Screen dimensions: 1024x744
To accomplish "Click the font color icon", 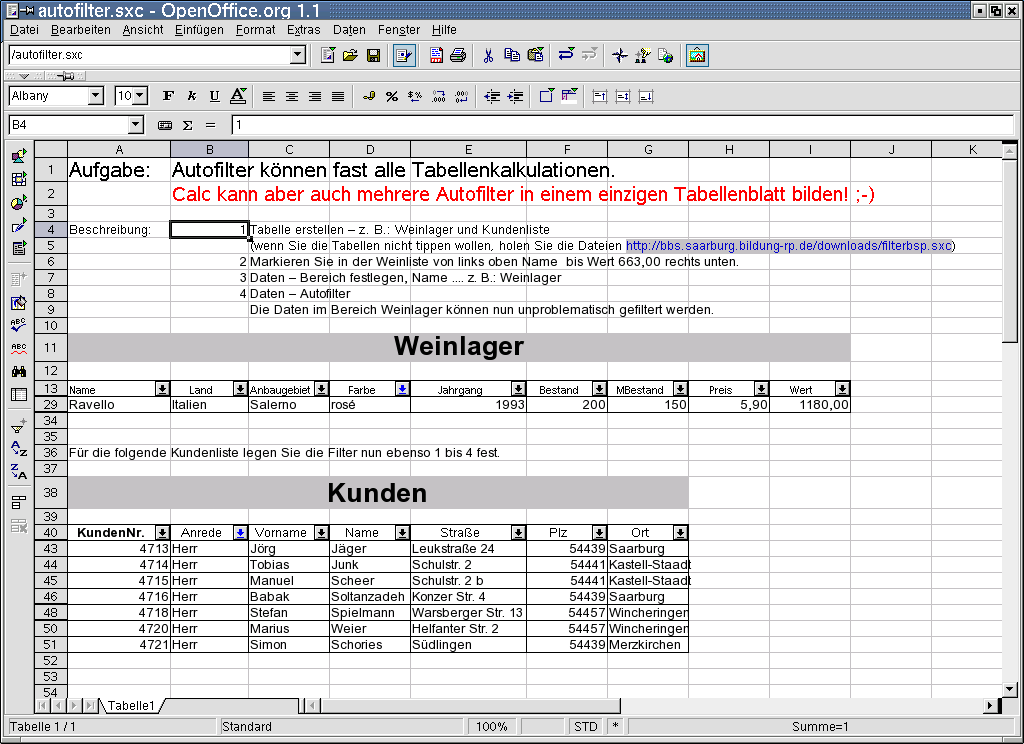I will point(238,96).
